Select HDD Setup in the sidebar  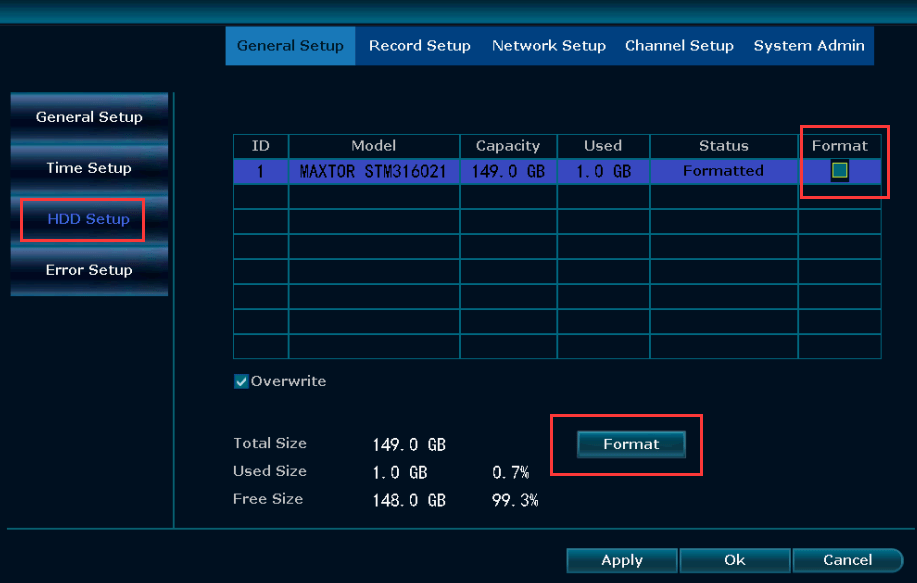pyautogui.click(x=89, y=219)
